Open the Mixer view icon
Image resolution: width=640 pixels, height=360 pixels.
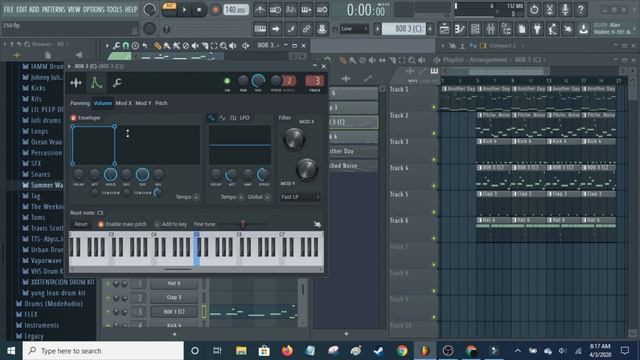point(491,29)
